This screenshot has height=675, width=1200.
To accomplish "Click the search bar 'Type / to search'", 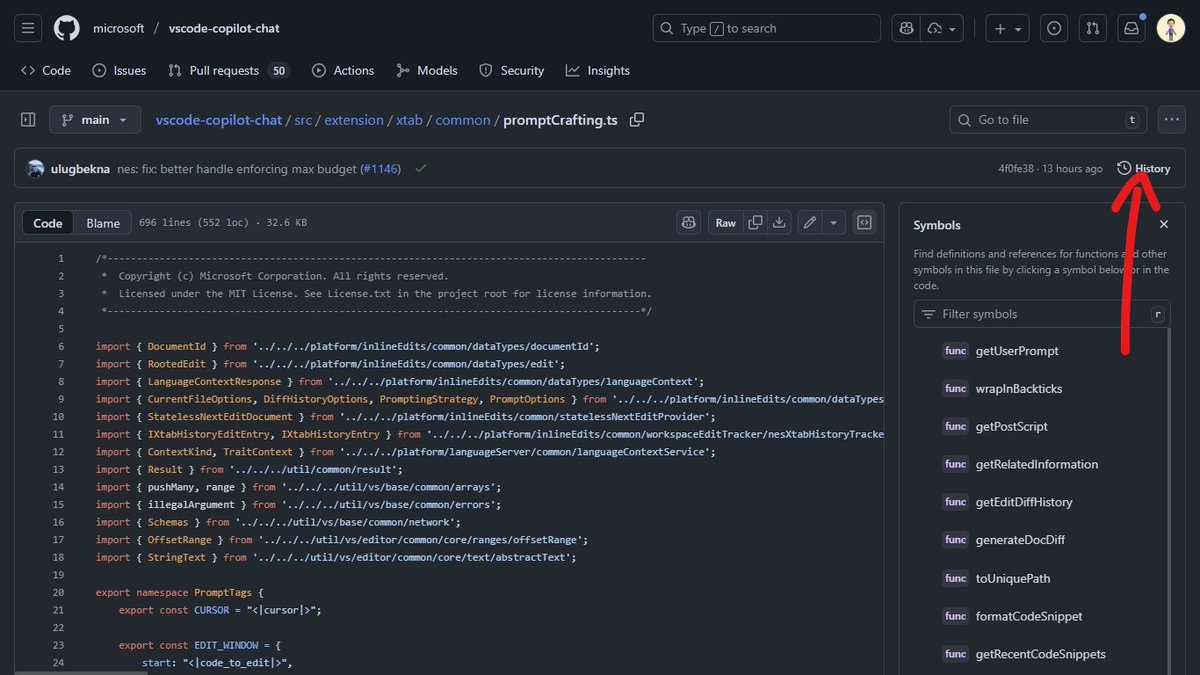I will point(767,28).
